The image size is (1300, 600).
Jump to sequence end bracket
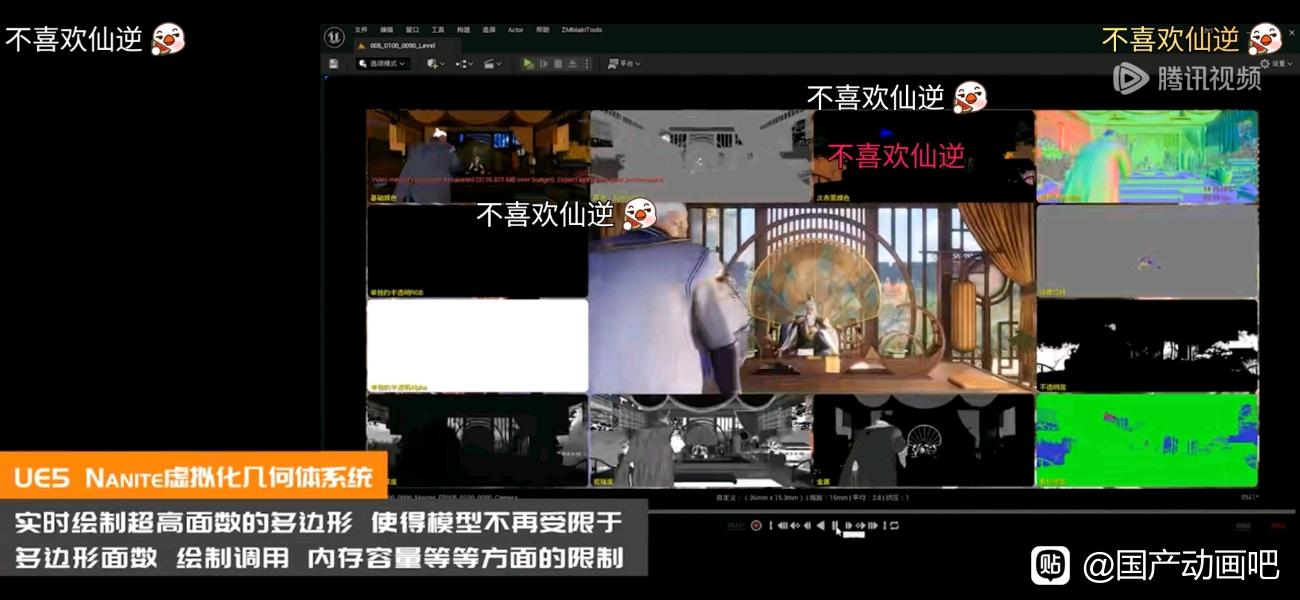coord(885,525)
